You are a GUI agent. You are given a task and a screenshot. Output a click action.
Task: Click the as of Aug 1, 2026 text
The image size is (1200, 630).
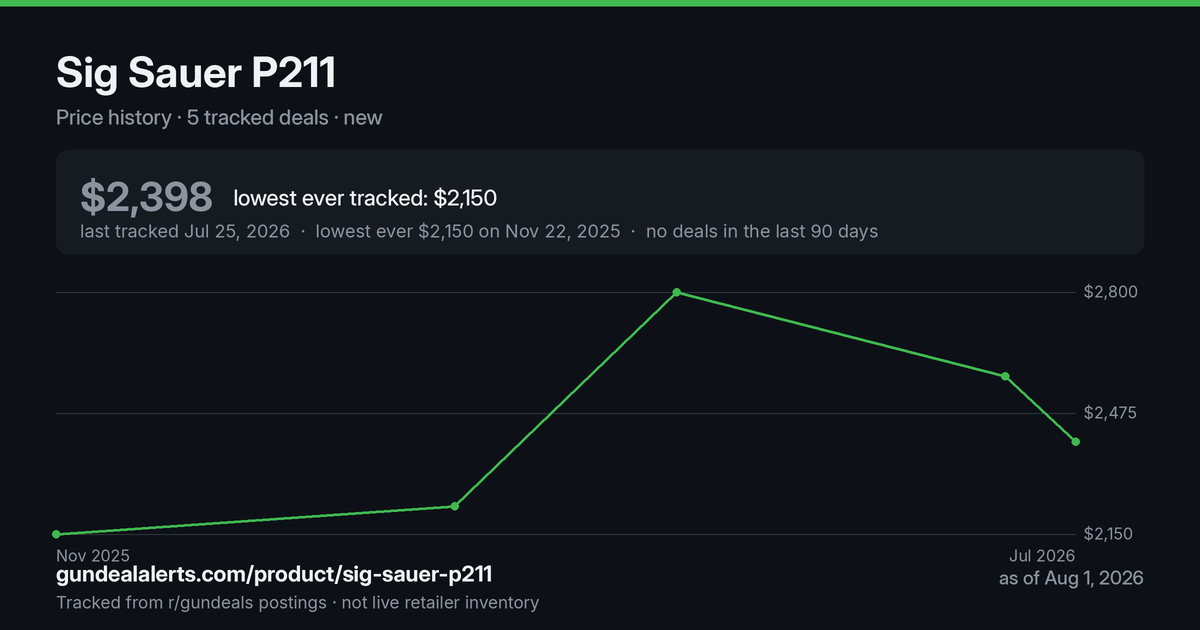pos(1071,578)
